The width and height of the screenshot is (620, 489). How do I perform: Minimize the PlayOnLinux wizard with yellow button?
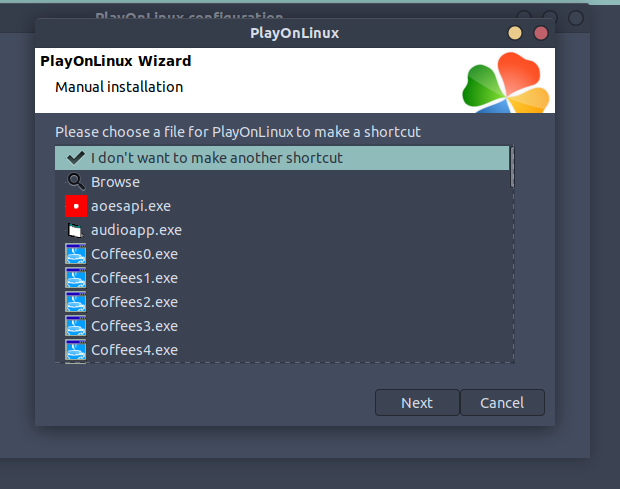(515, 33)
